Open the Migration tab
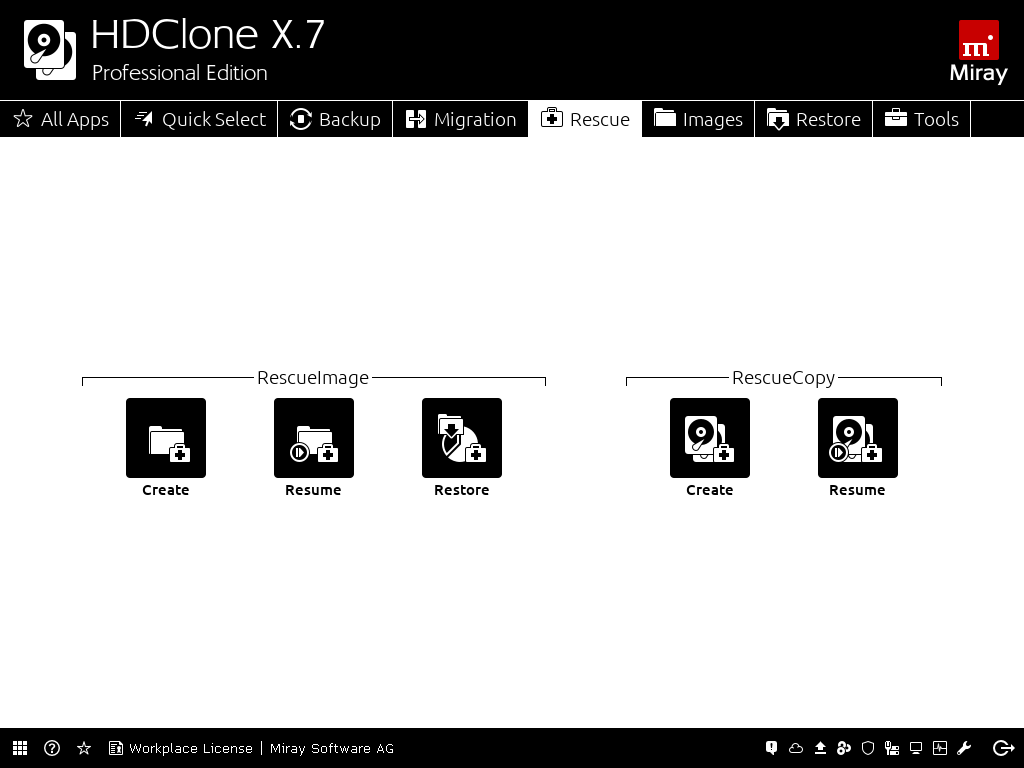 461,119
